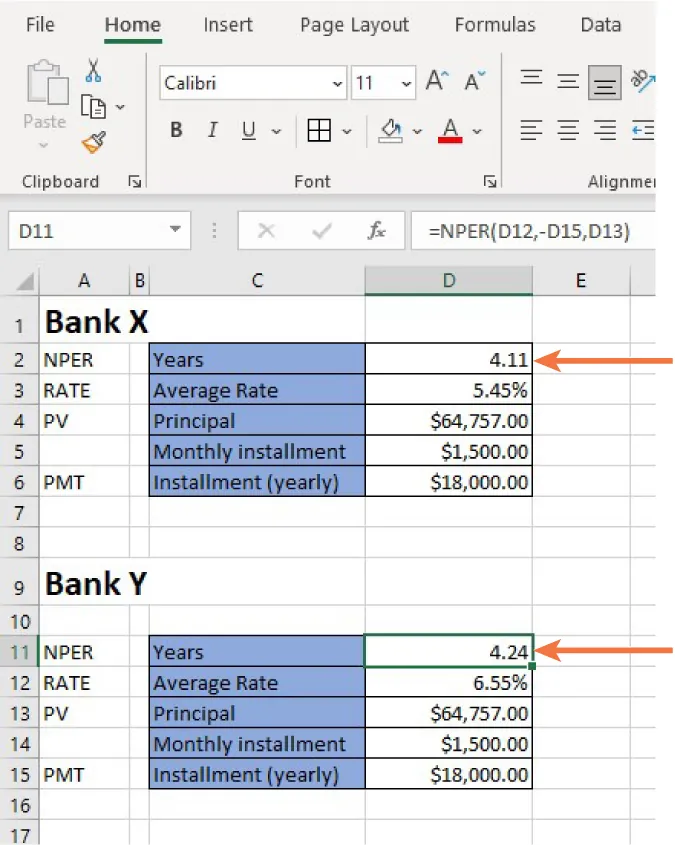
Task: Increase font size with the larger A
Action: (x=437, y=82)
